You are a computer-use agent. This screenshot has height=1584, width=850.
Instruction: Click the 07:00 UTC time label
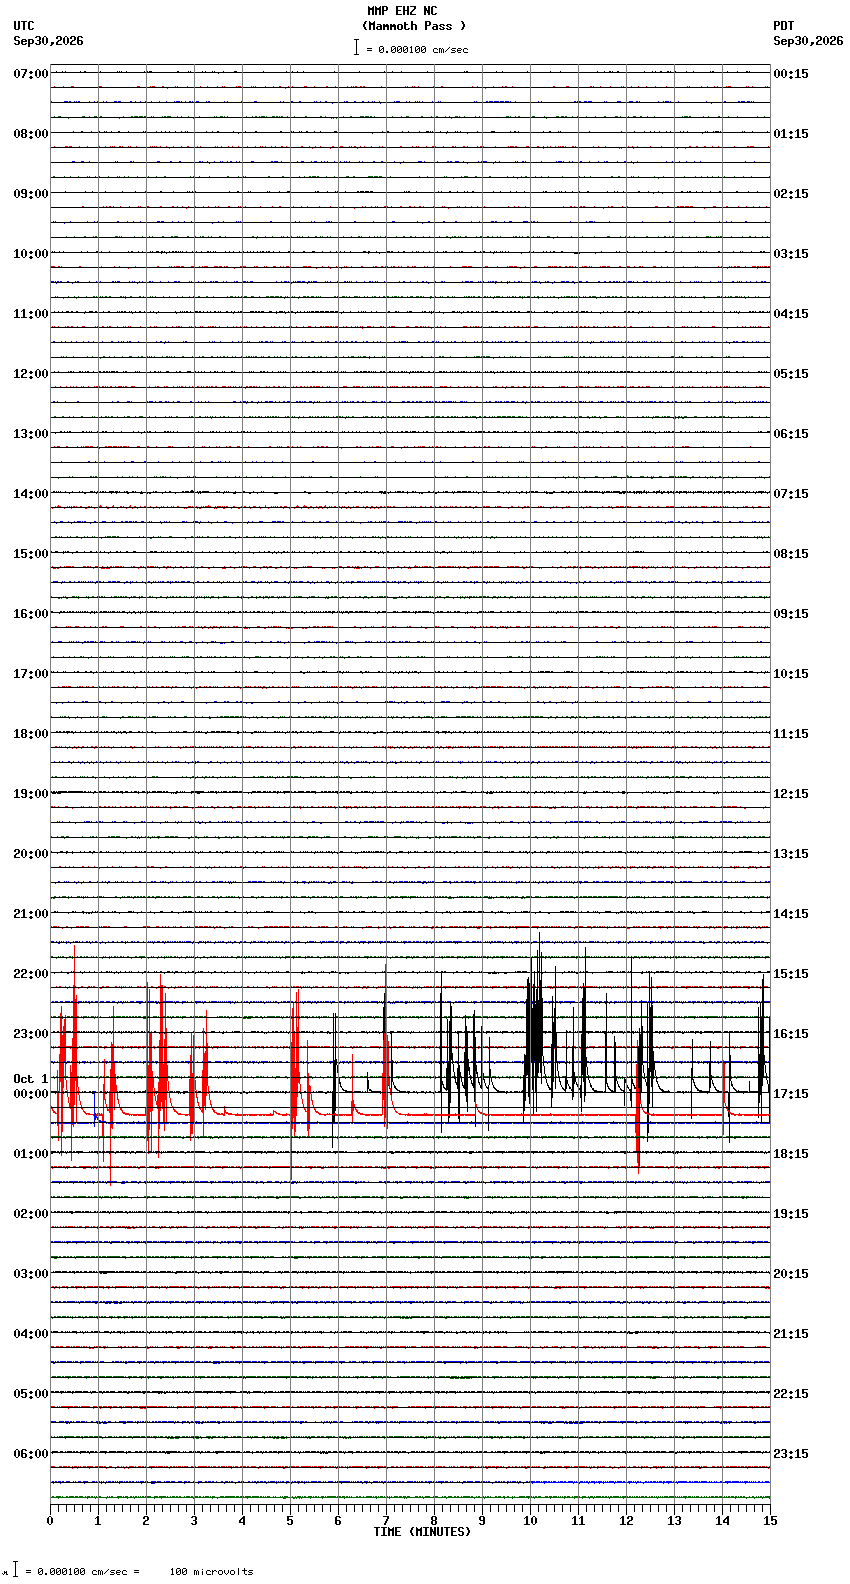point(31,74)
